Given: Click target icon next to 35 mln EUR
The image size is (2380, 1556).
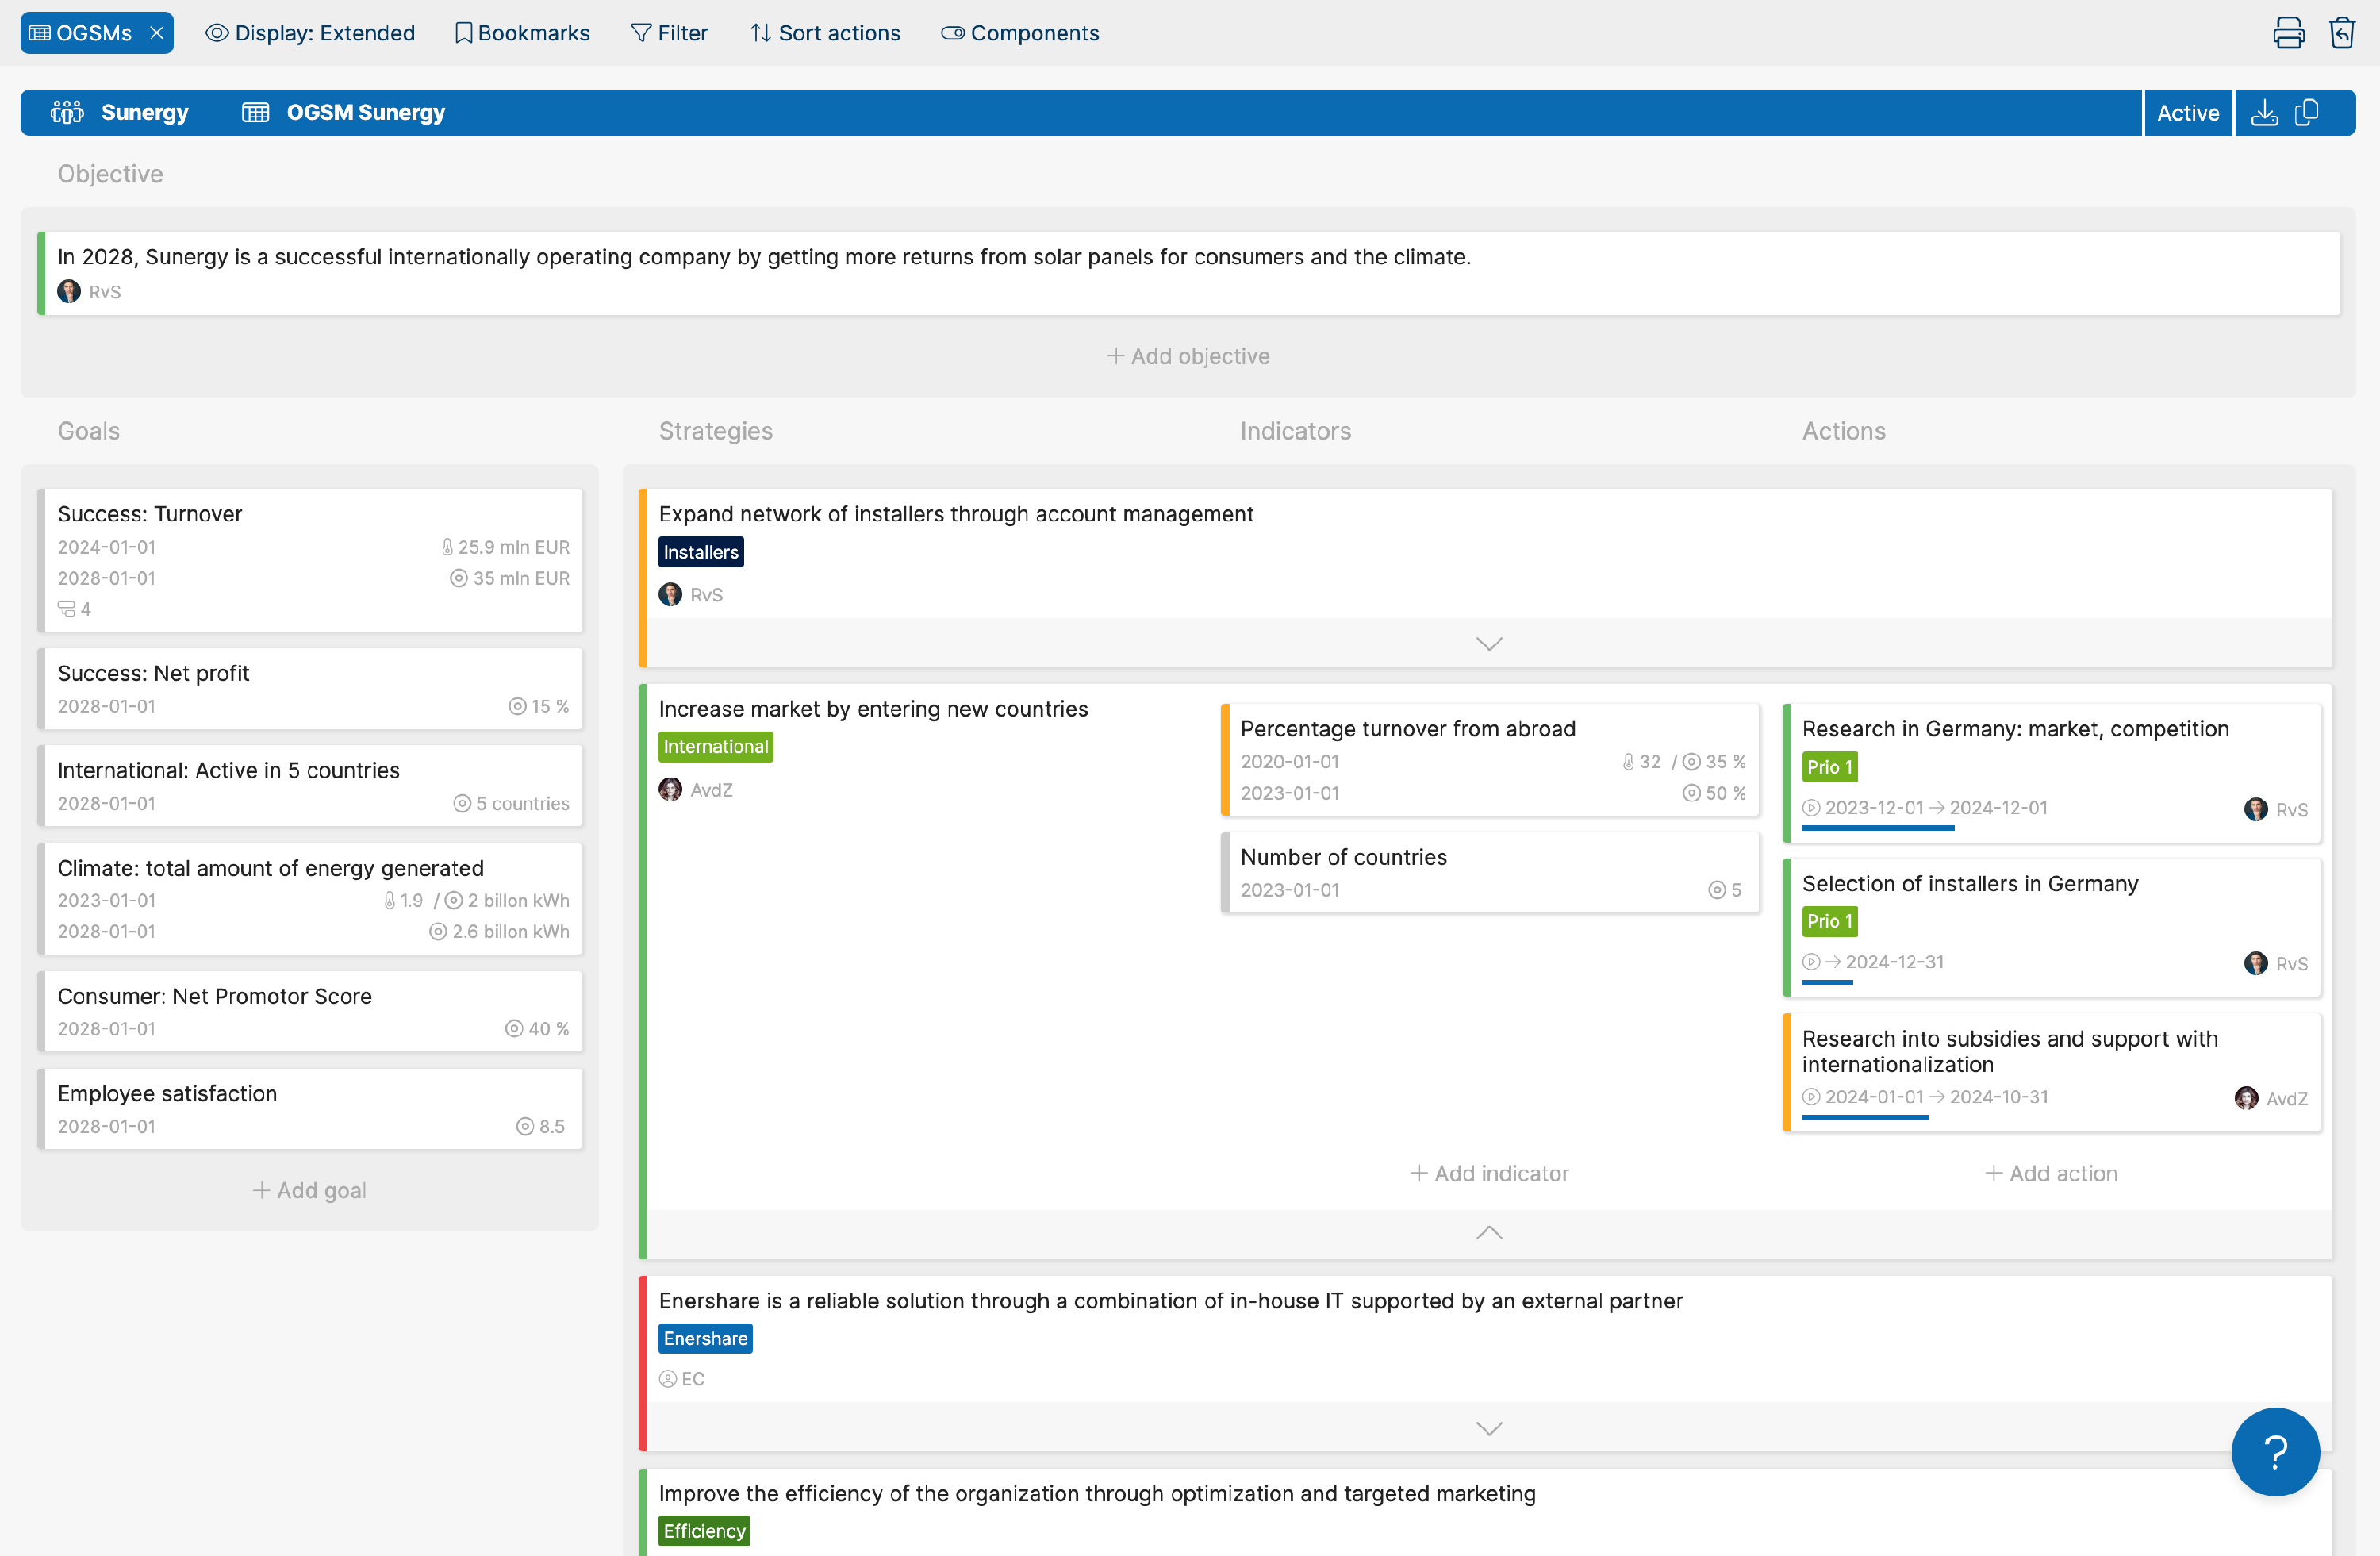Looking at the screenshot, I should tap(458, 578).
